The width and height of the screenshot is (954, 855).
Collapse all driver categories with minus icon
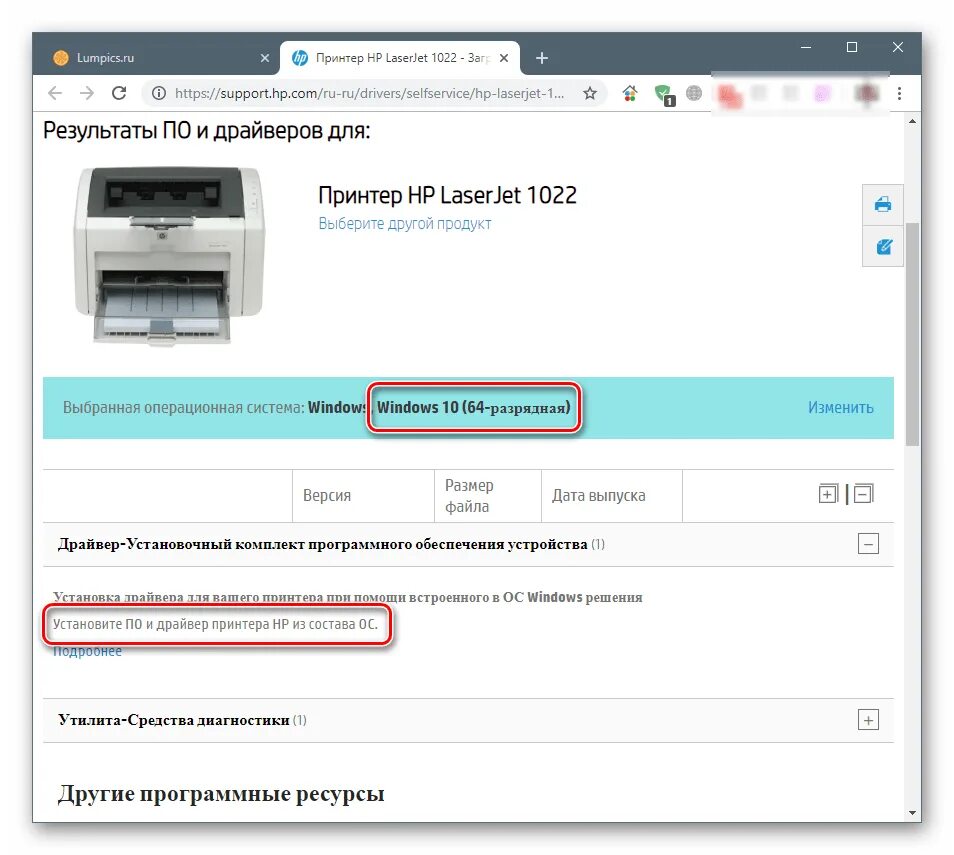(x=863, y=494)
